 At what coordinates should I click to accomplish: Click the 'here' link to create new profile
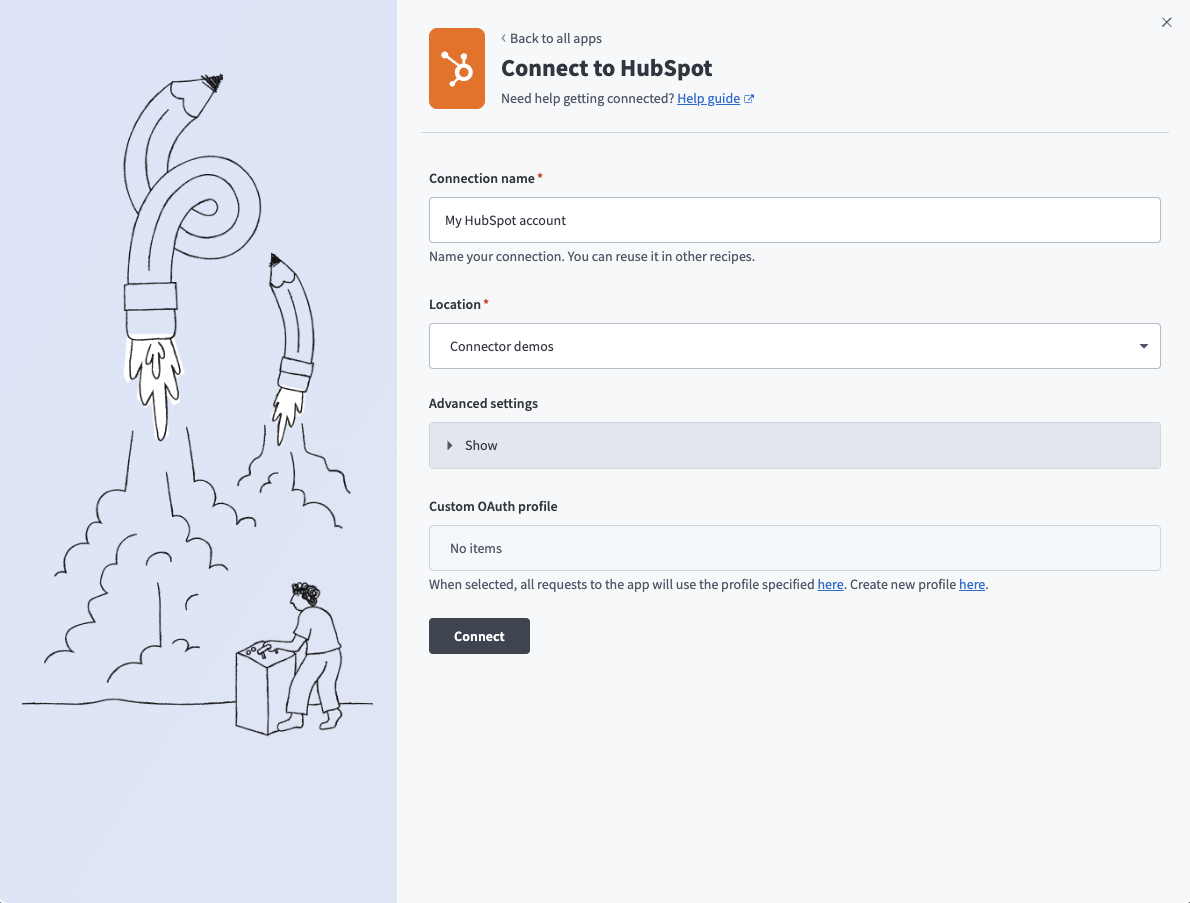click(971, 584)
